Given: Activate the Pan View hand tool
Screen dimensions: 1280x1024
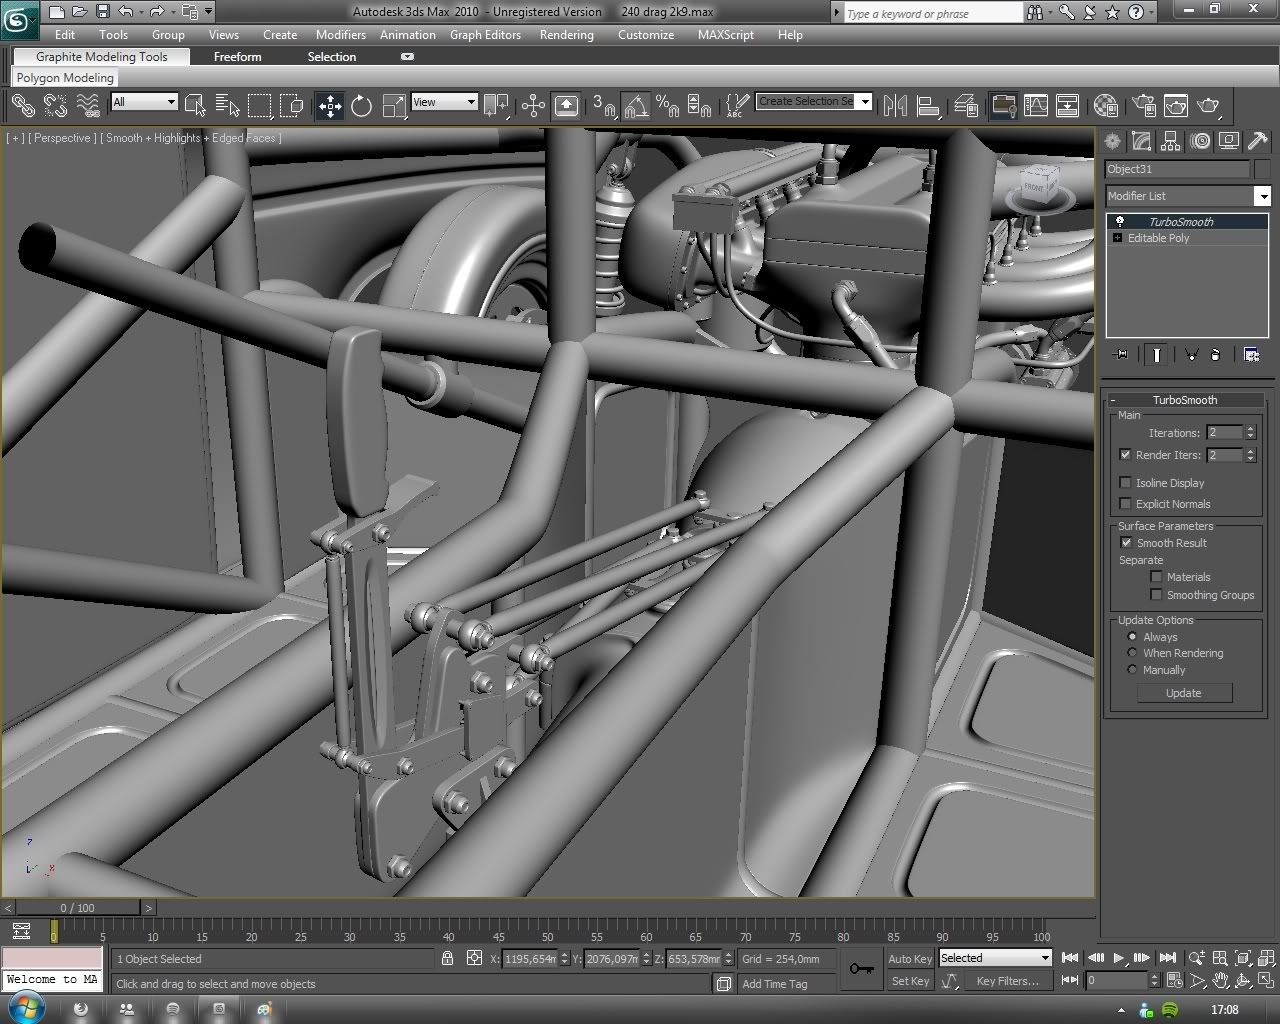Looking at the screenshot, I should [1220, 981].
